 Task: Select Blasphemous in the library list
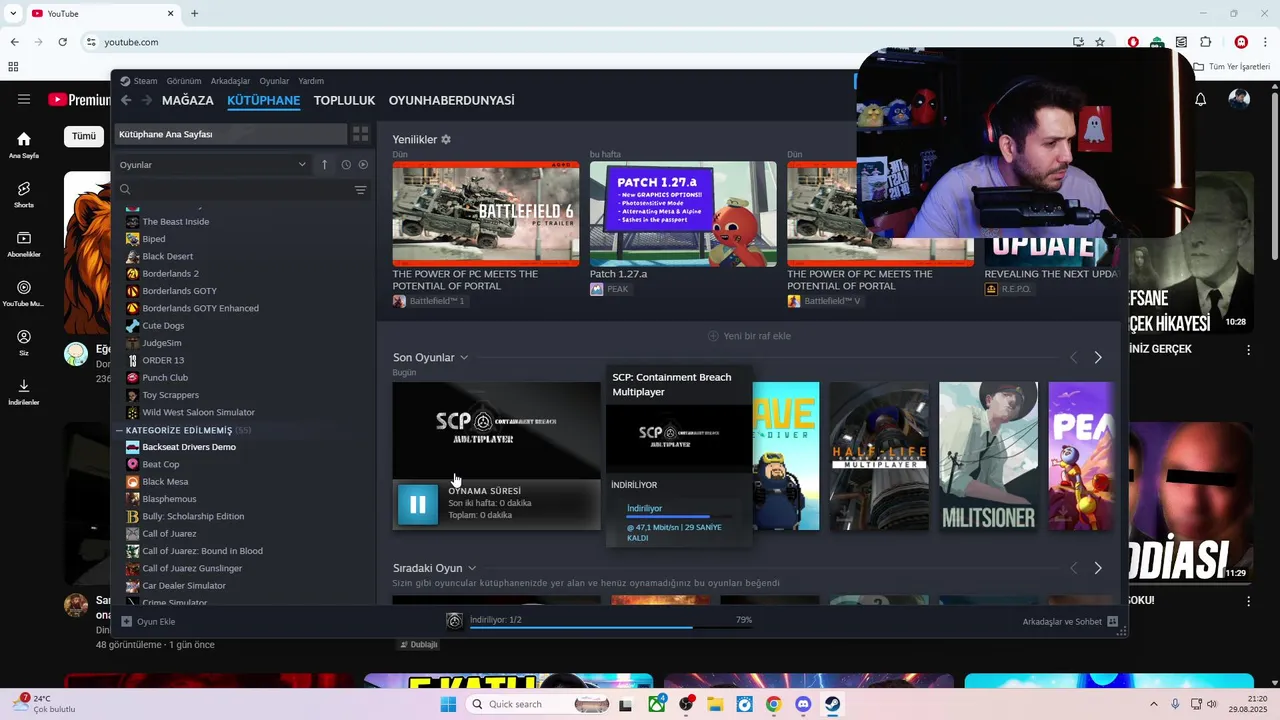(x=169, y=499)
